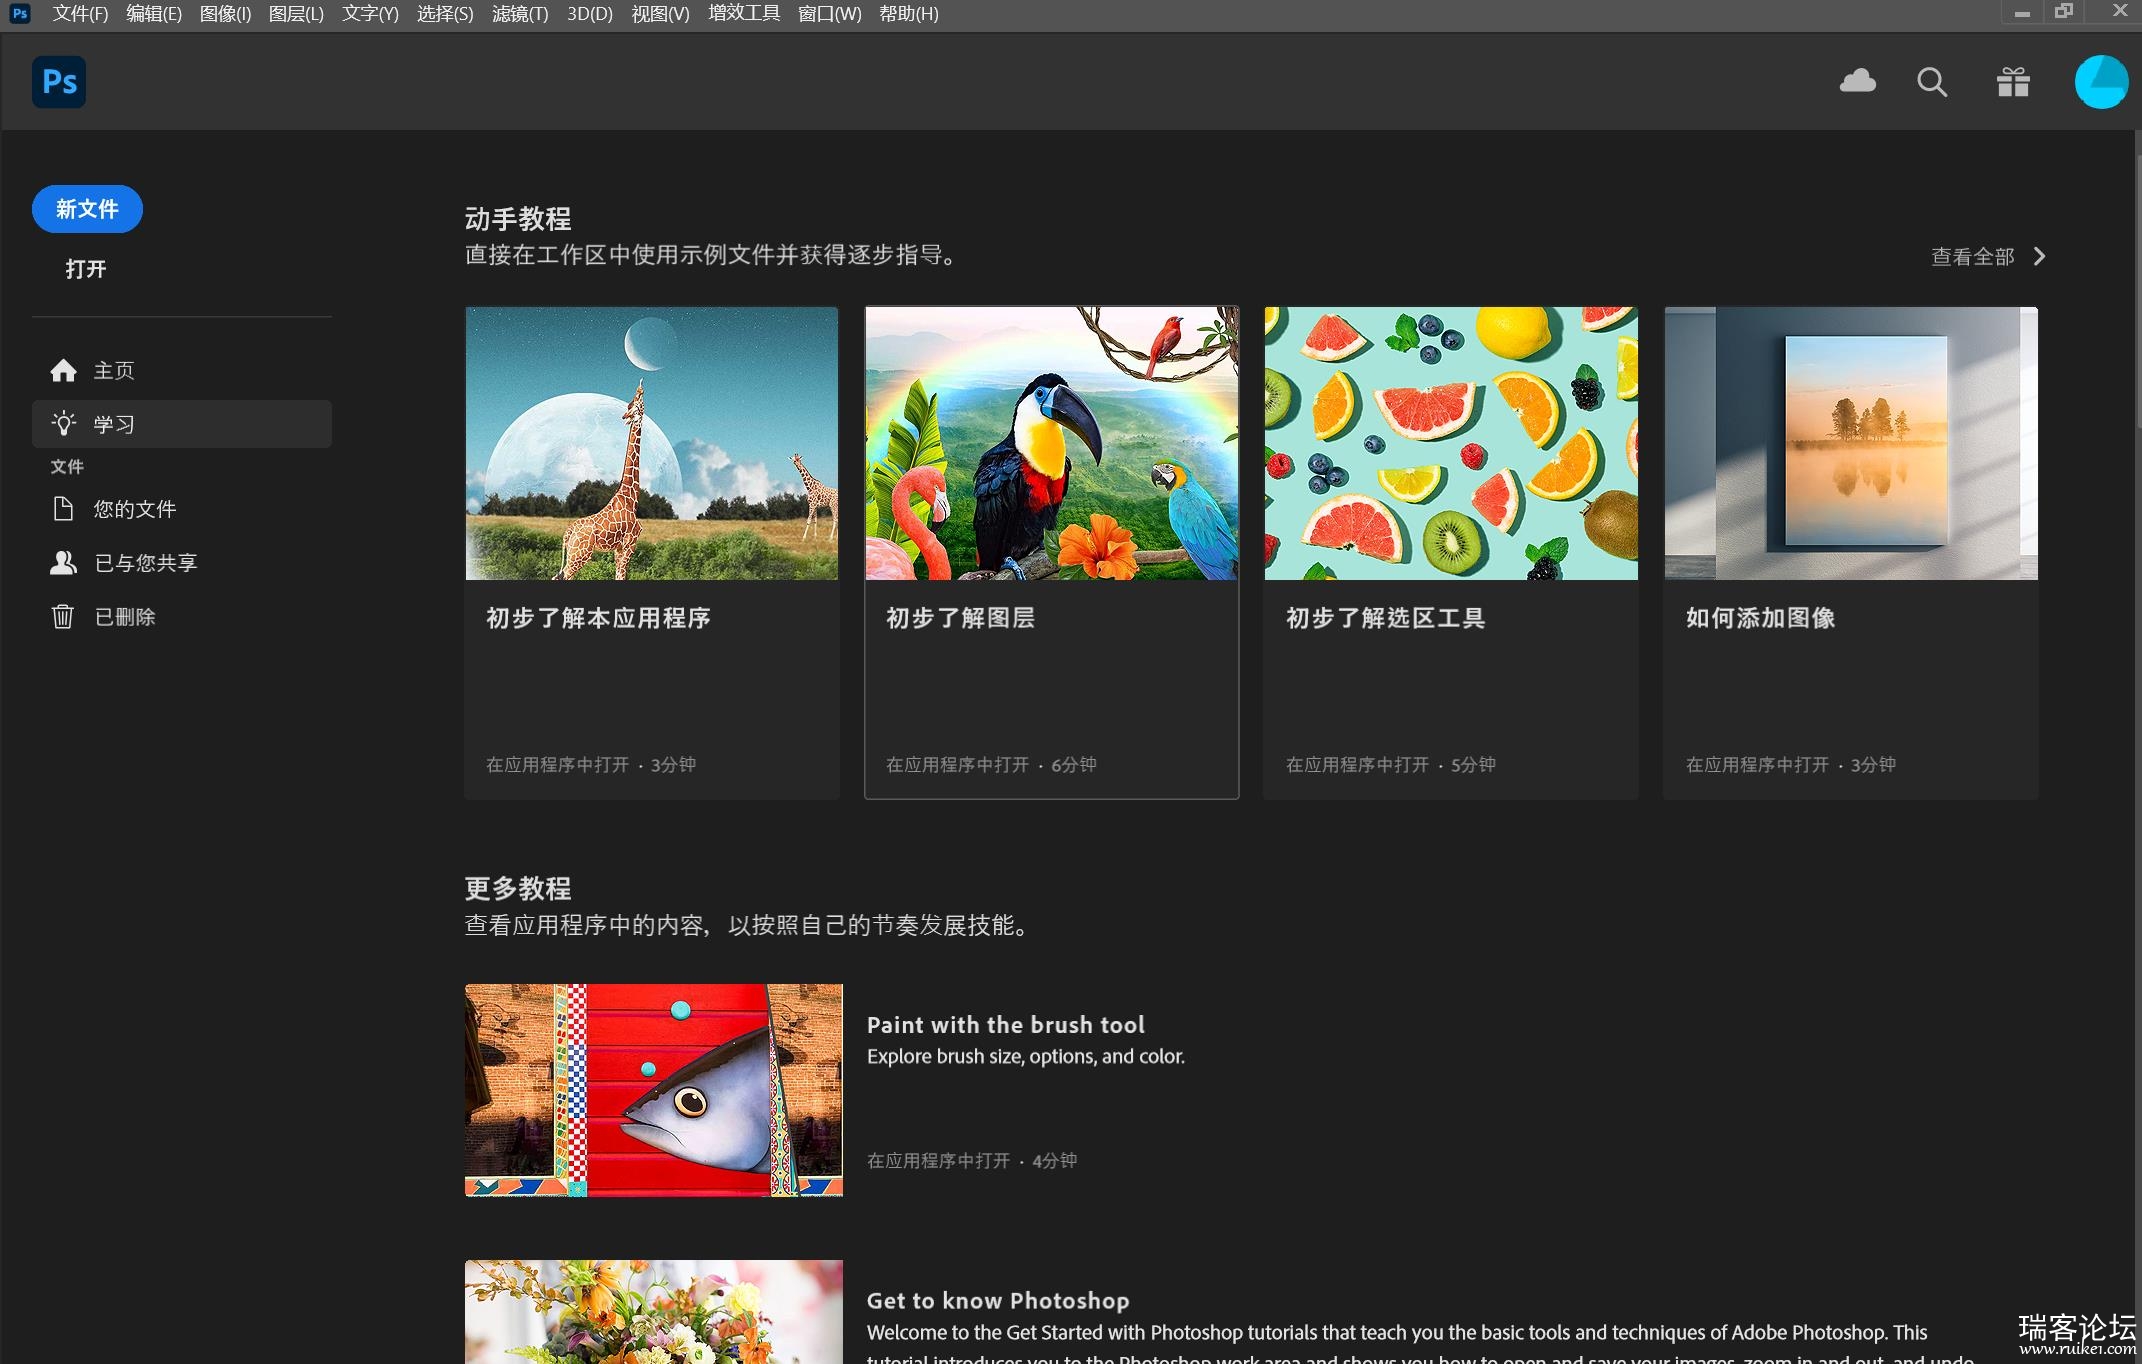The height and width of the screenshot is (1364, 2142).
Task: Open the sliced fruit tutorial thumbnail
Action: coord(1451,443)
